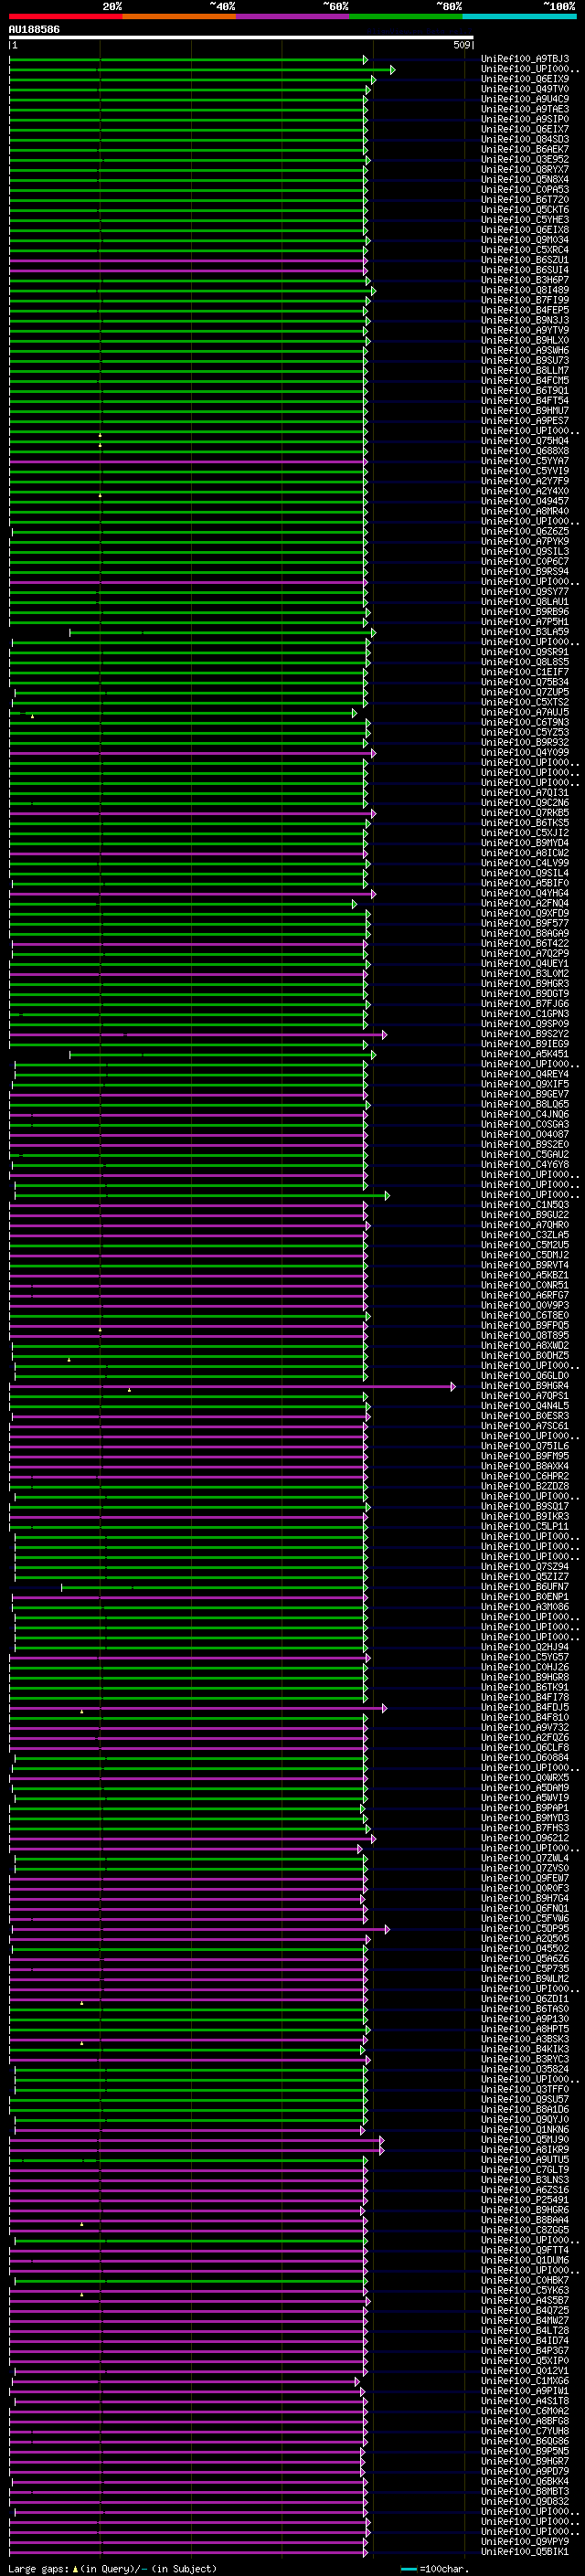Click the UniRef100_B4FEP5 label
The width and height of the screenshot is (585, 2576).
[525, 310]
